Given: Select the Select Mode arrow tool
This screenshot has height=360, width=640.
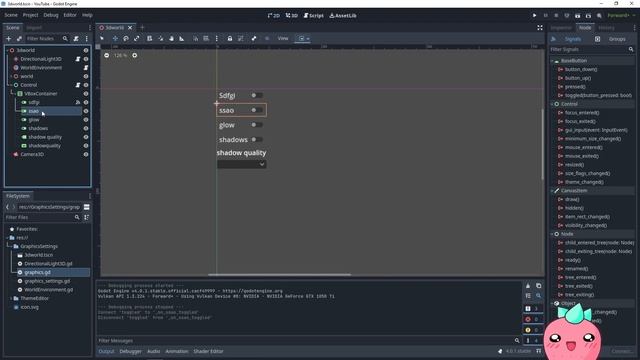Looking at the screenshot, I should (102, 38).
